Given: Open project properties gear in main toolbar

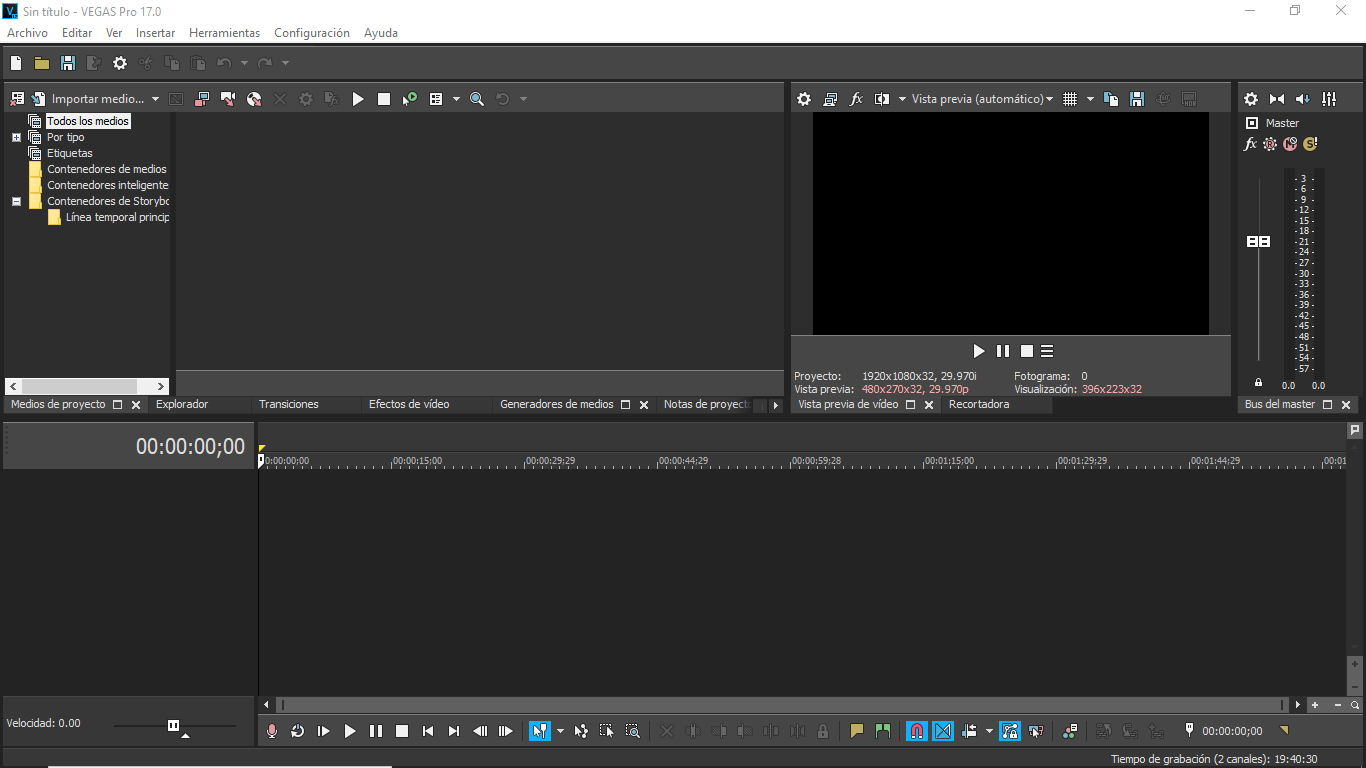Looking at the screenshot, I should click(120, 63).
